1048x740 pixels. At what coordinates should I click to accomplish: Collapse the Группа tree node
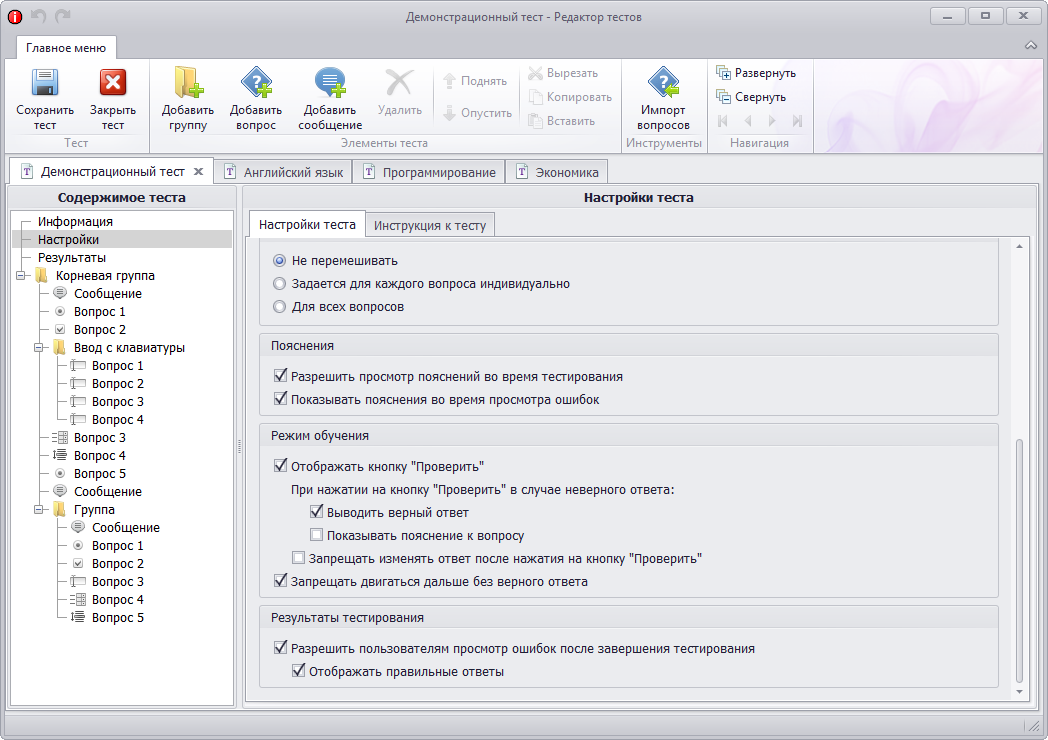[x=39, y=509]
